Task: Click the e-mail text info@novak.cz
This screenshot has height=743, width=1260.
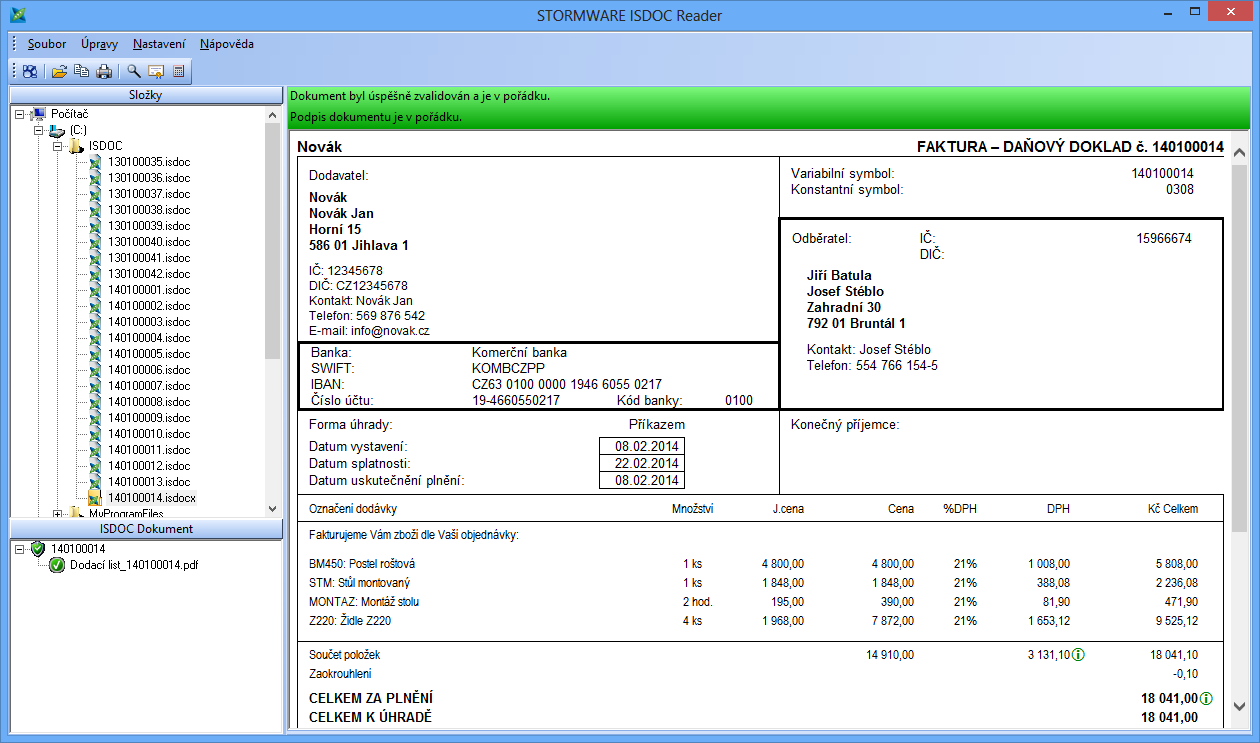Action: (390, 331)
